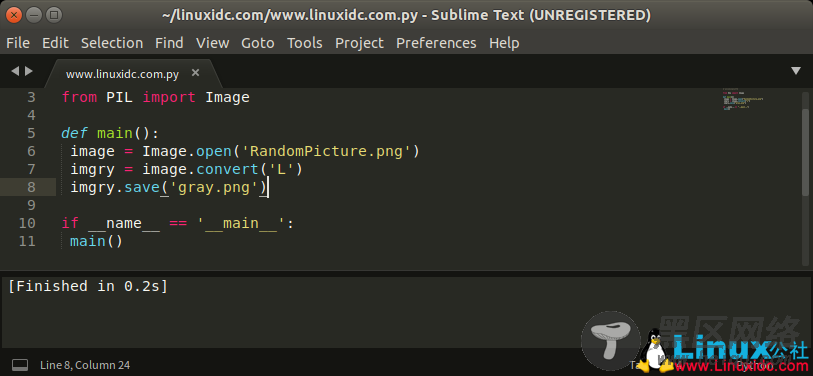Open the View menu
Image resolution: width=813 pixels, height=376 pixels.
coord(213,43)
